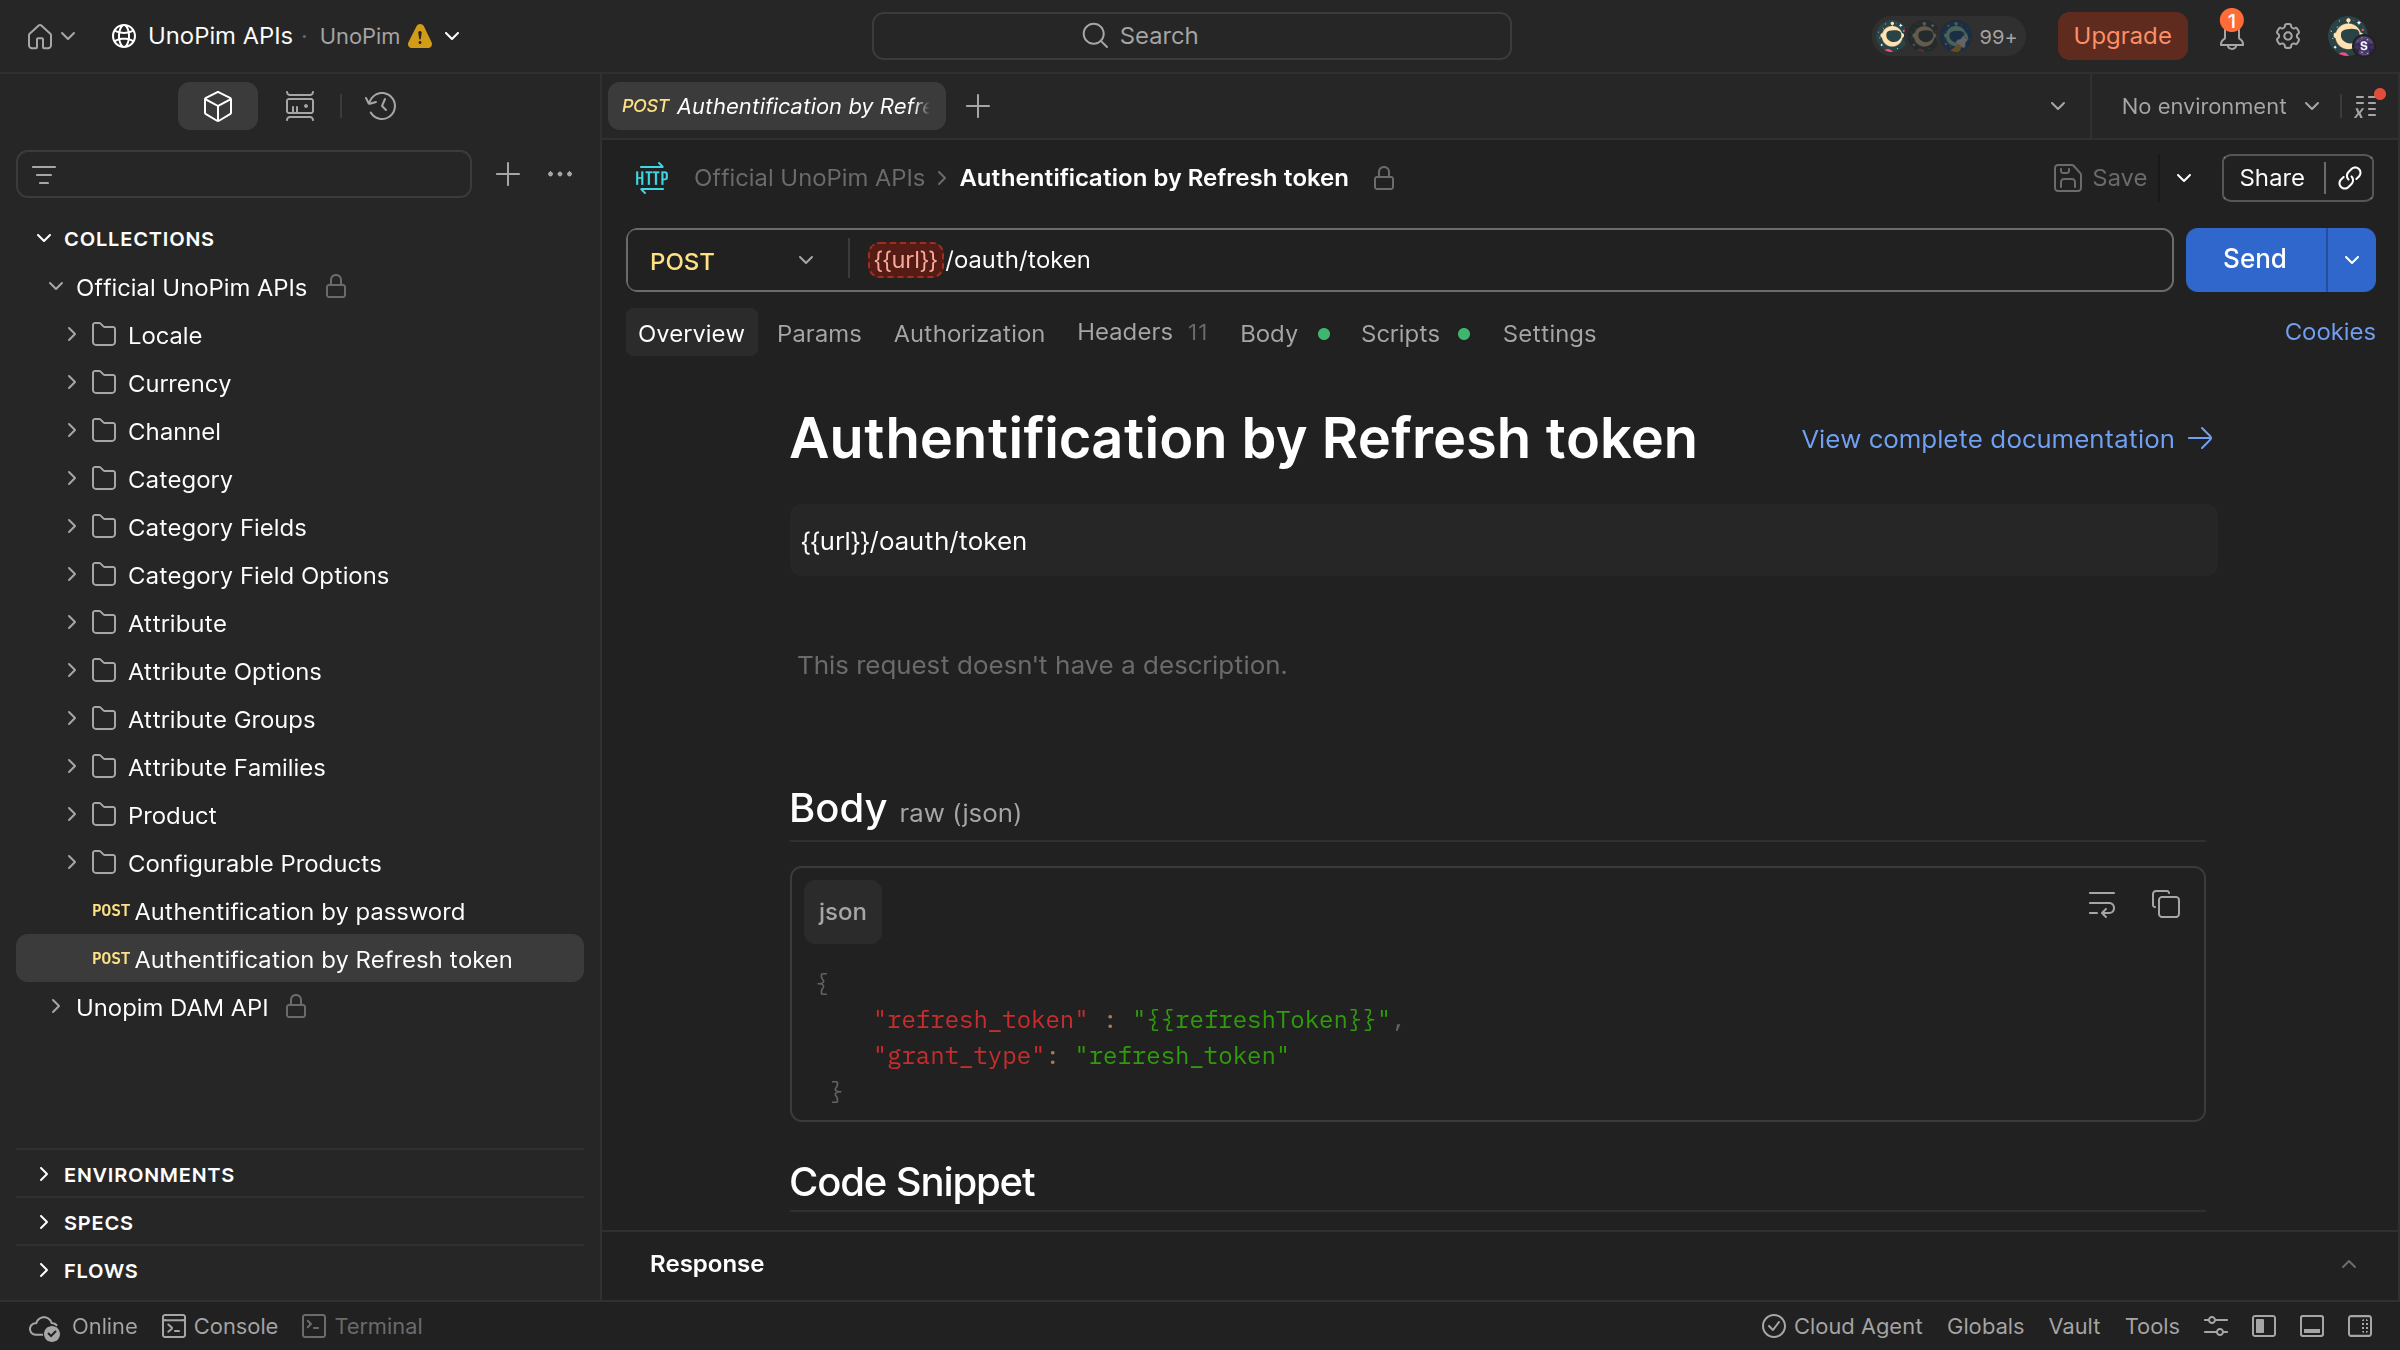
Task: Open the Terminal panel
Action: (x=363, y=1326)
